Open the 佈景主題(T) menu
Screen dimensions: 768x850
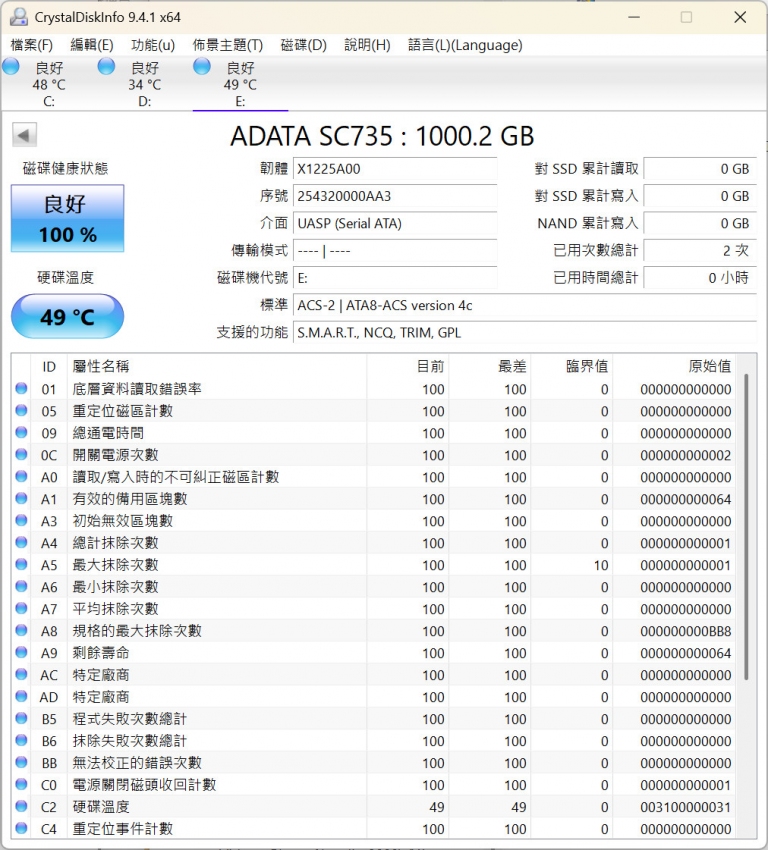(x=228, y=45)
